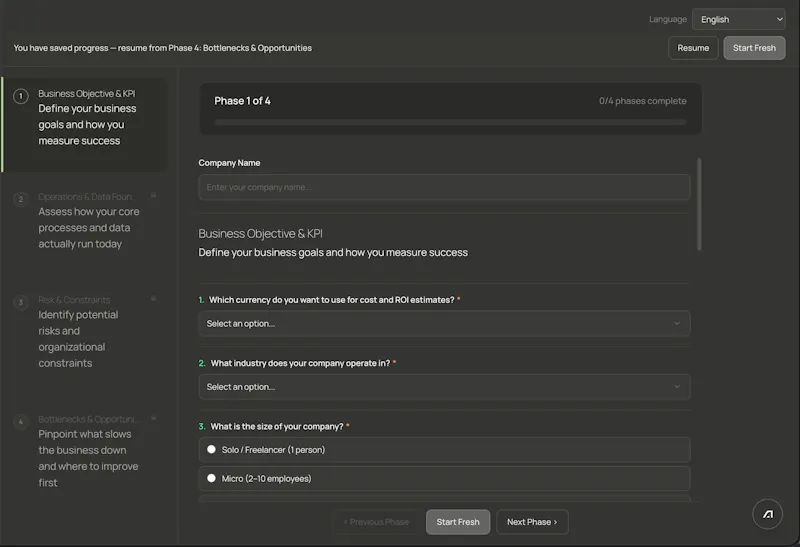Click the saved progress message text
Image resolution: width=800 pixels, height=547 pixels.
[163, 48]
